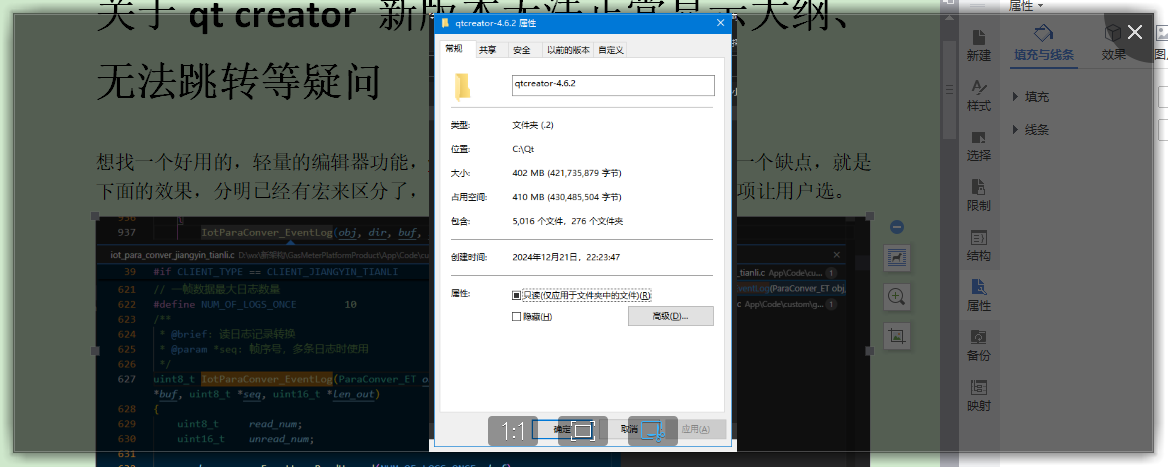Click the screenshot scissors icon in preview bar
The height and width of the screenshot is (467, 1168).
(x=653, y=431)
